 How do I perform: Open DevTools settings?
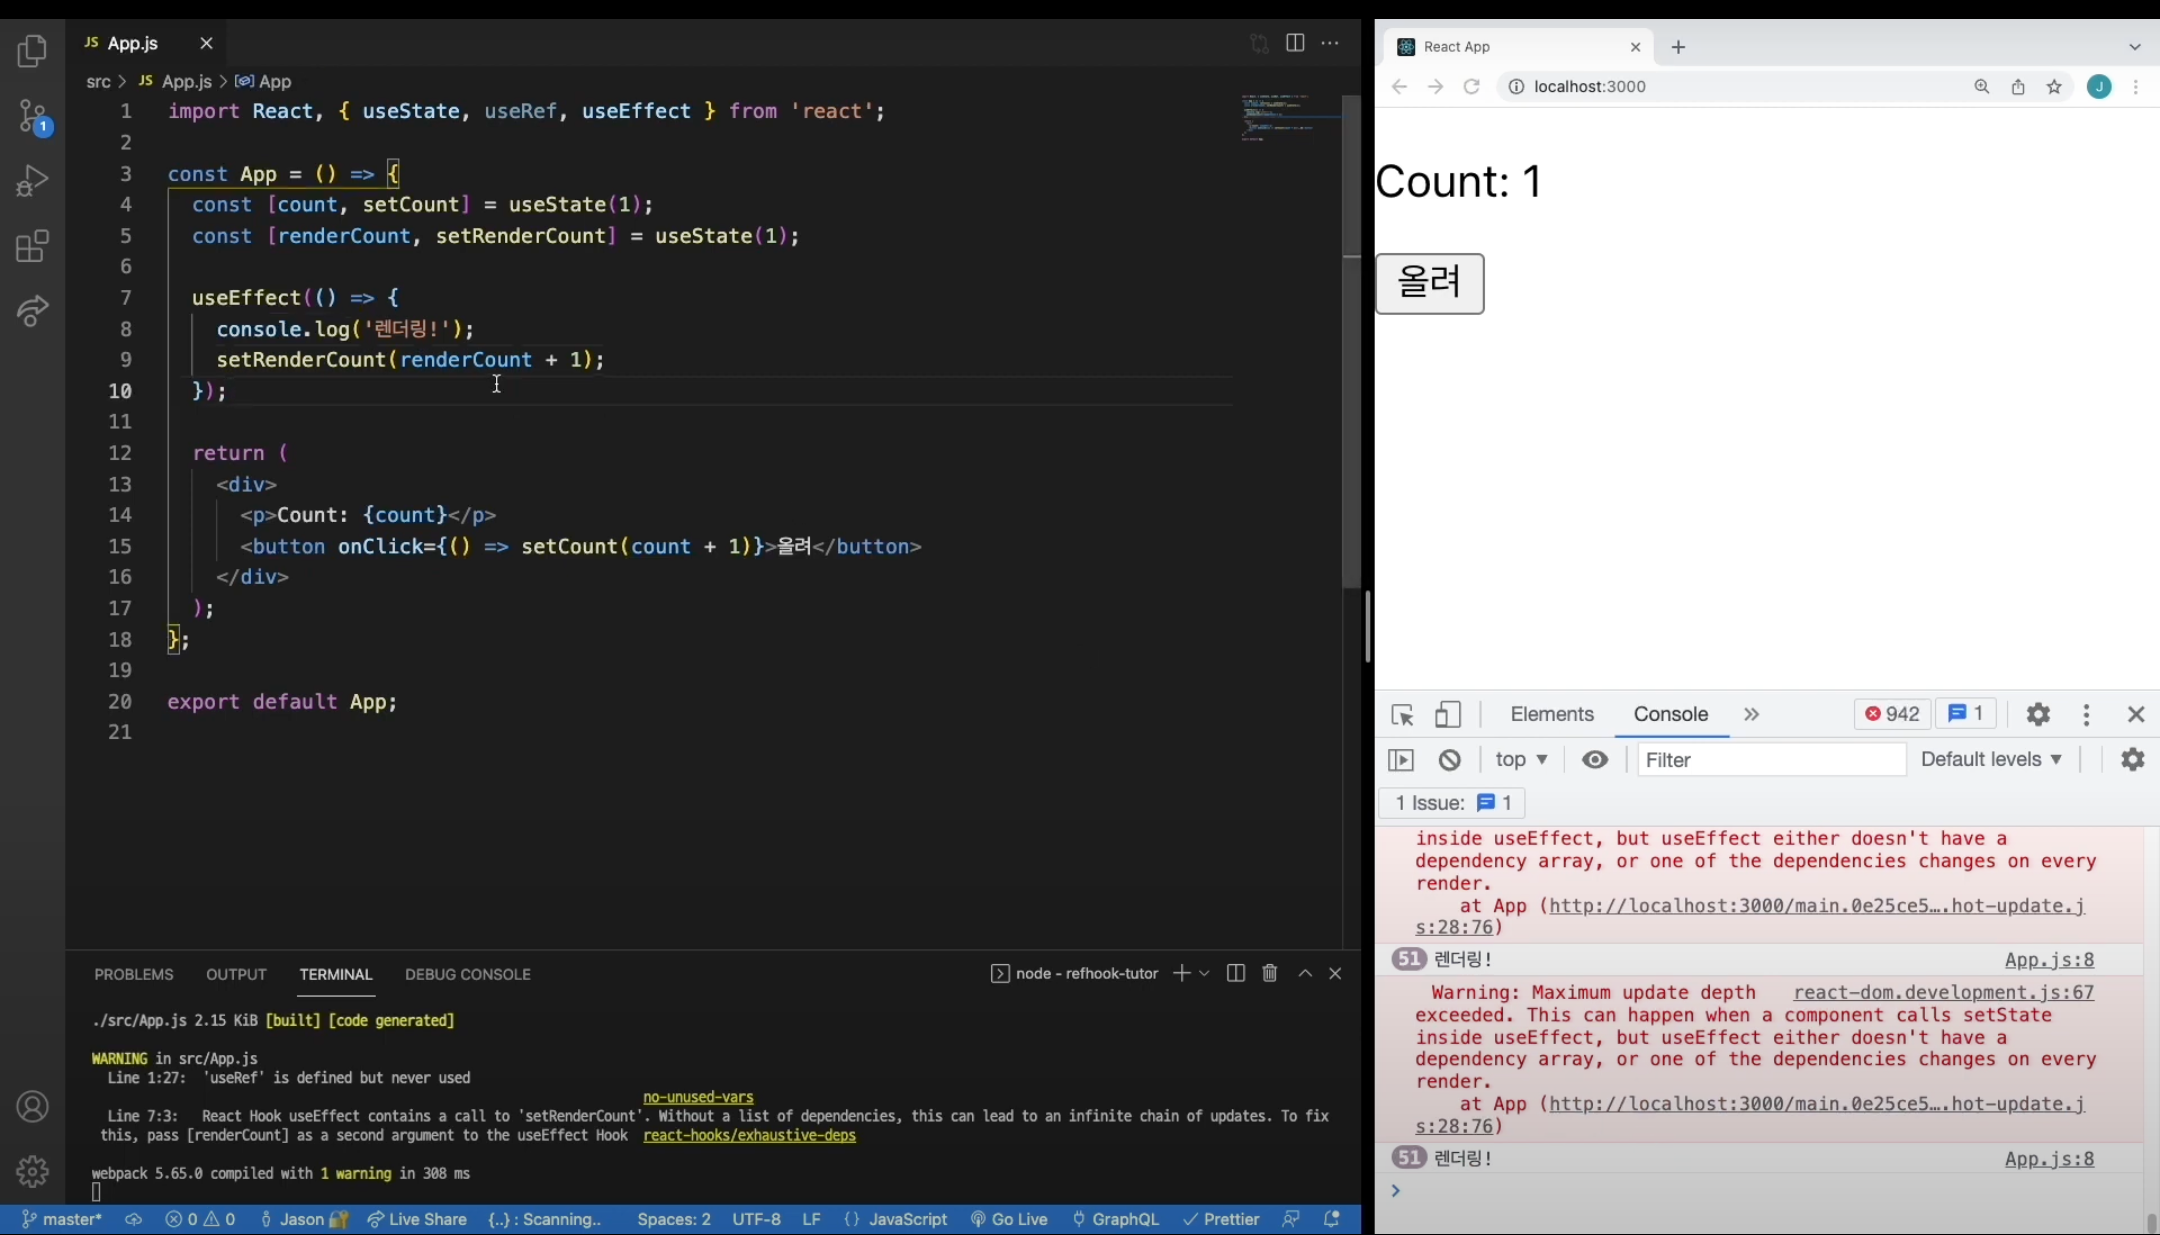(2037, 714)
